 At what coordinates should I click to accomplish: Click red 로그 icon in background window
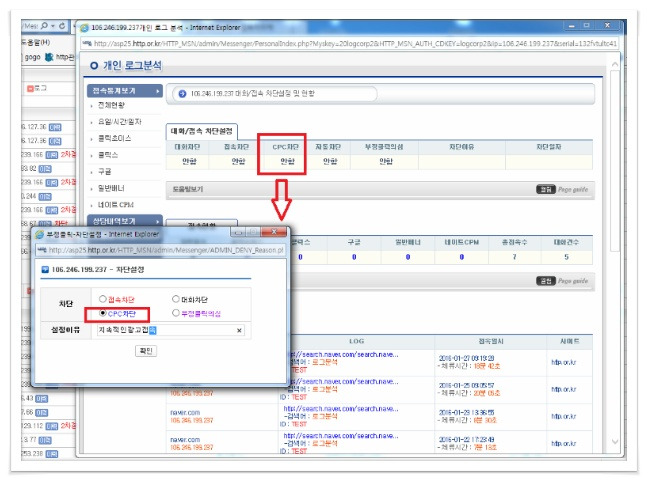pyautogui.click(x=30, y=88)
